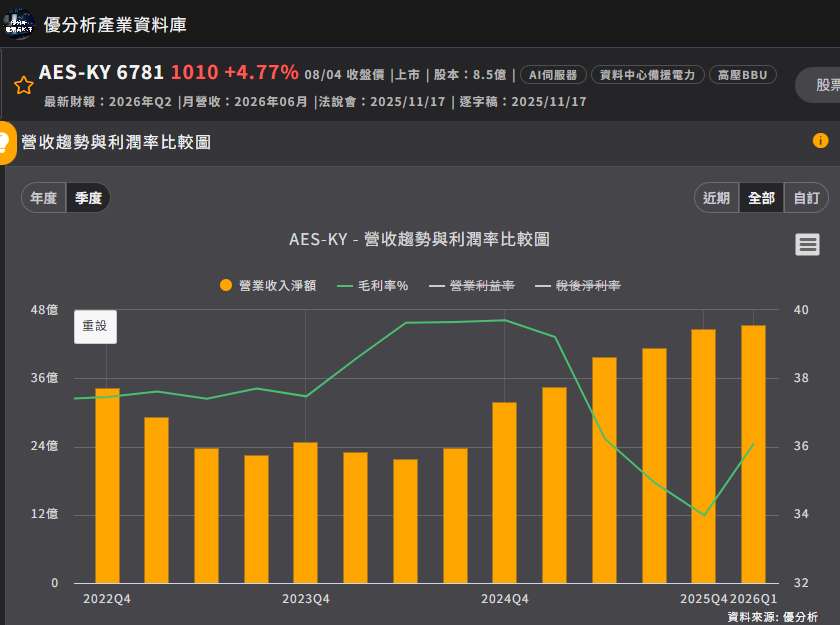The image size is (840, 625).
Task: Click 月營收:2026年06月 text
Action: (x=245, y=102)
